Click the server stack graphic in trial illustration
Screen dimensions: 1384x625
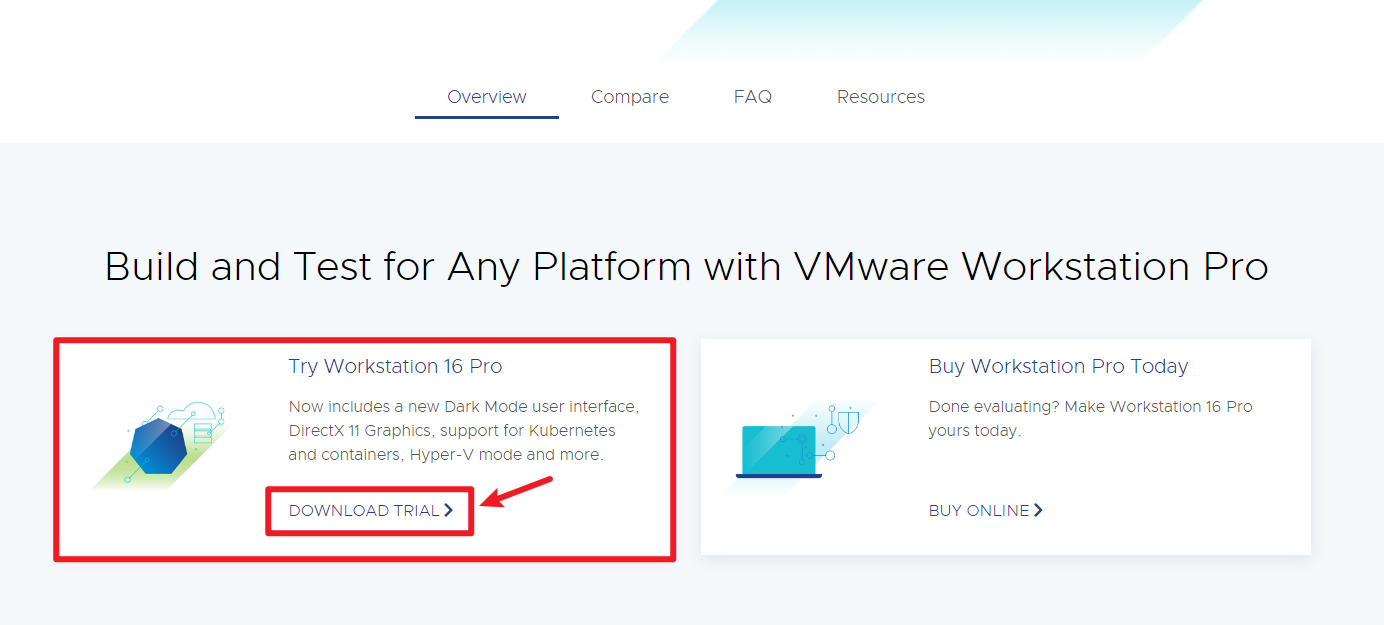(x=202, y=433)
